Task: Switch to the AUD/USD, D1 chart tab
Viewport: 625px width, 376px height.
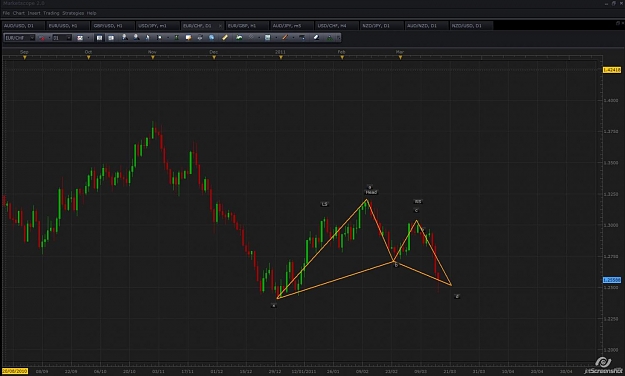Action: click(x=23, y=26)
